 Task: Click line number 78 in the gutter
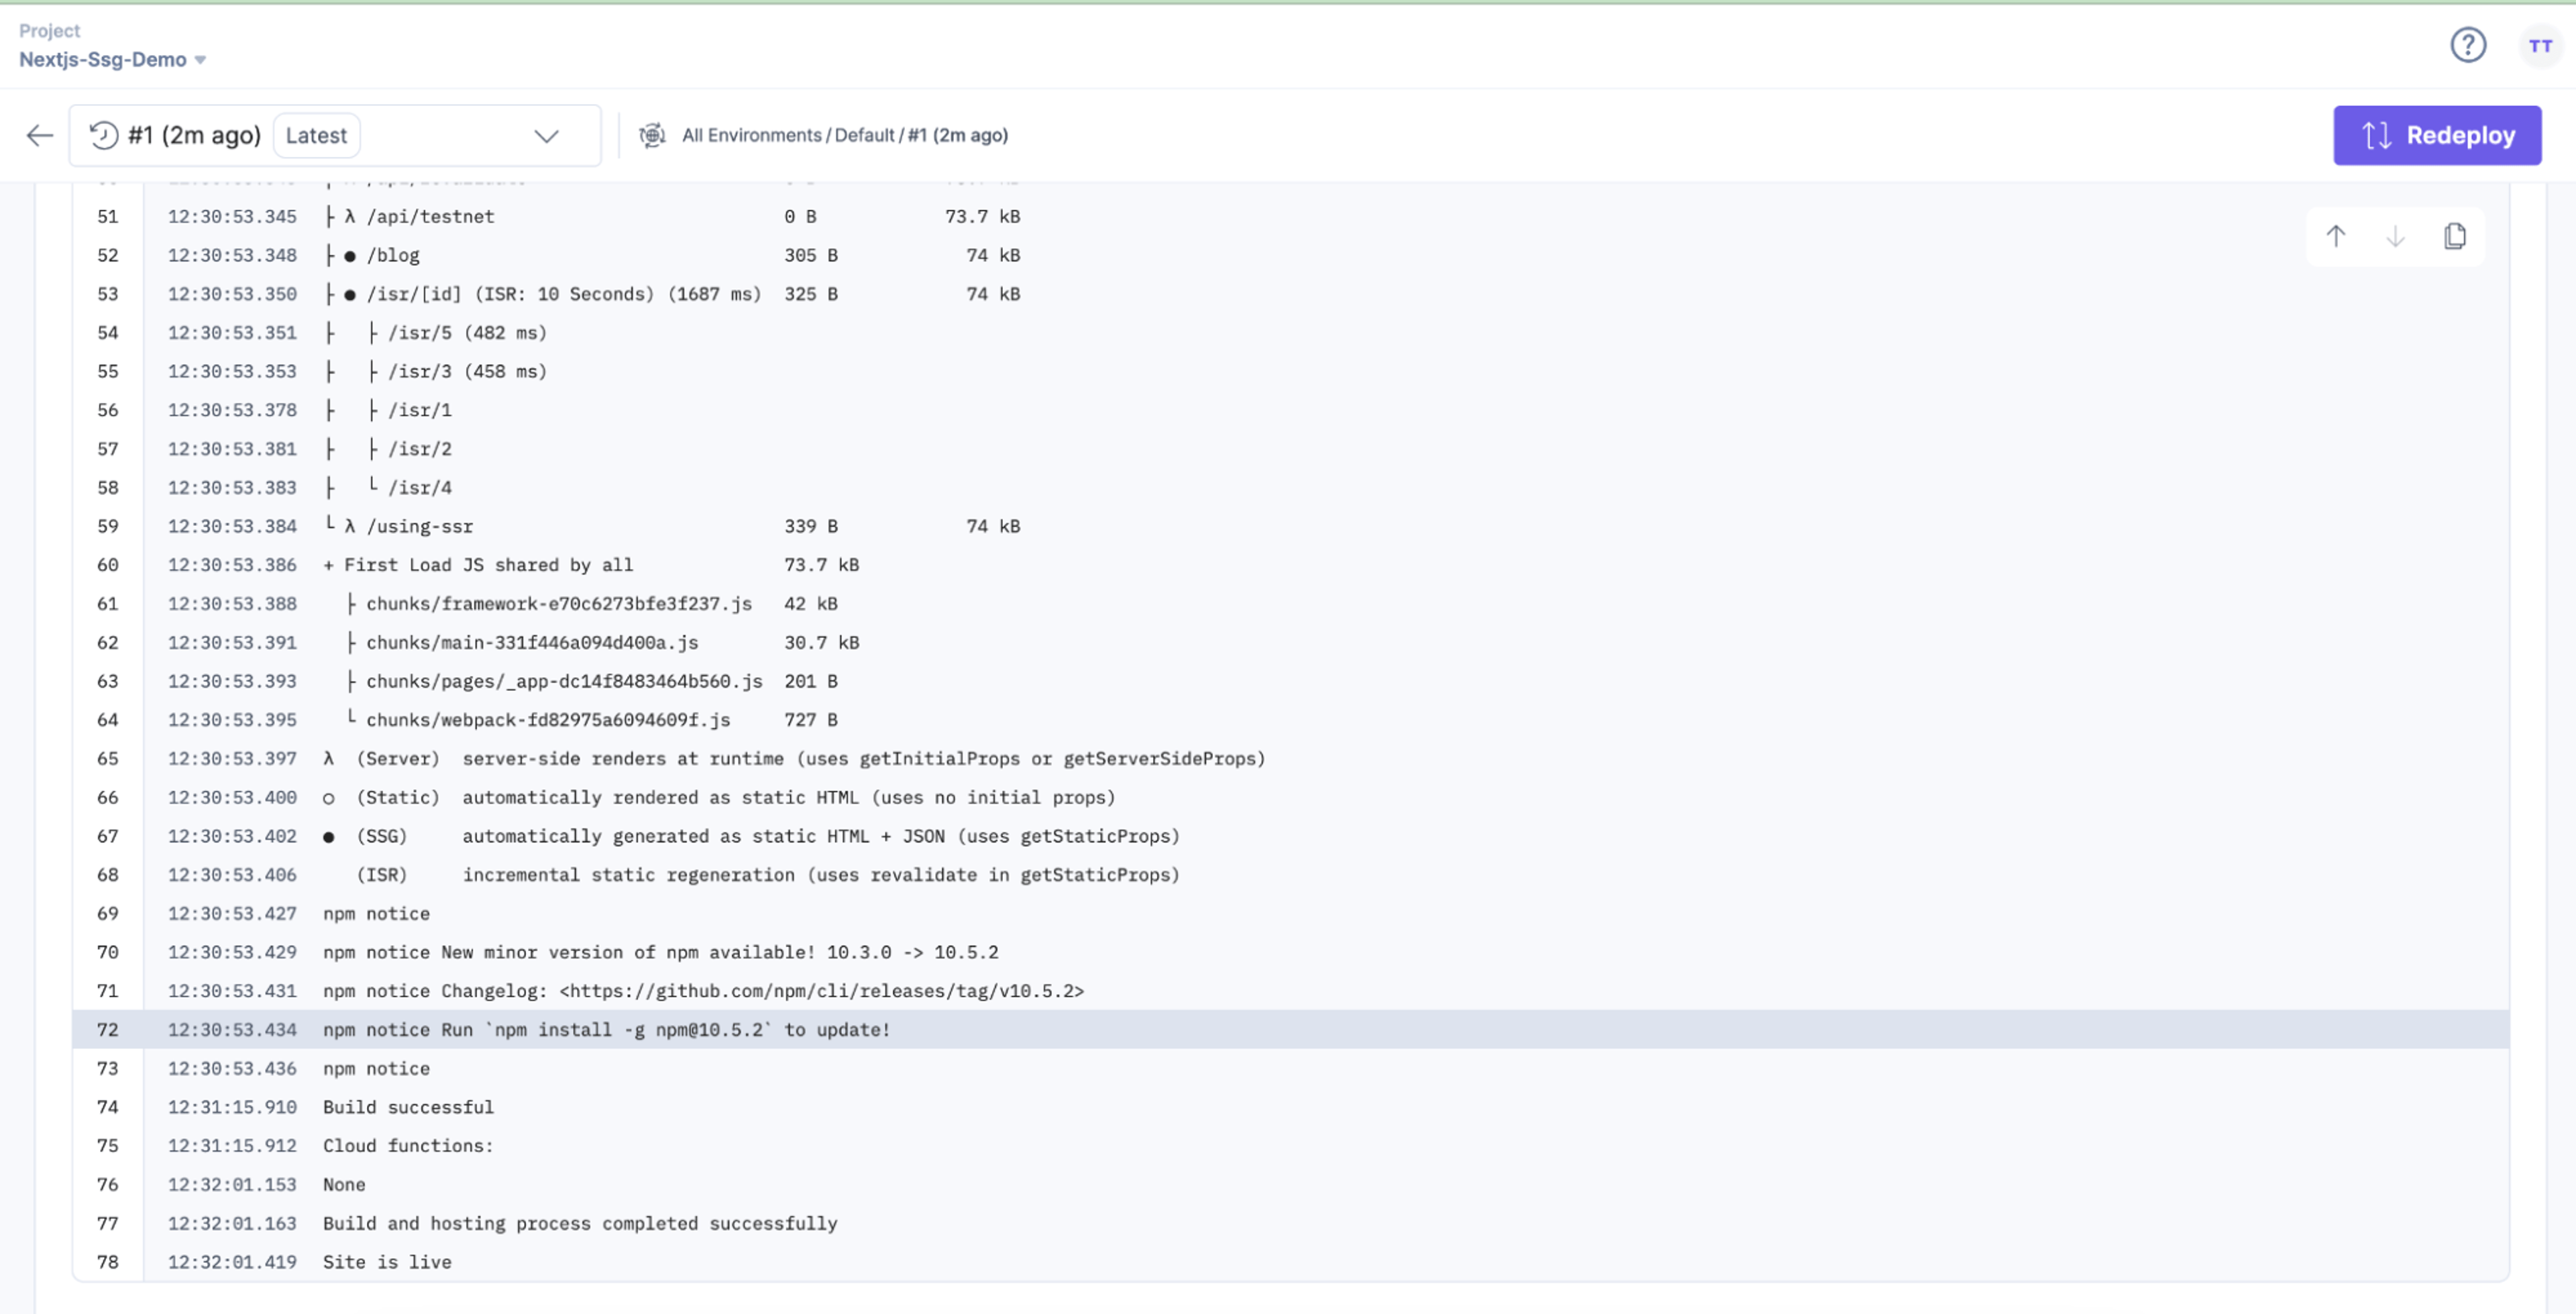108,1262
